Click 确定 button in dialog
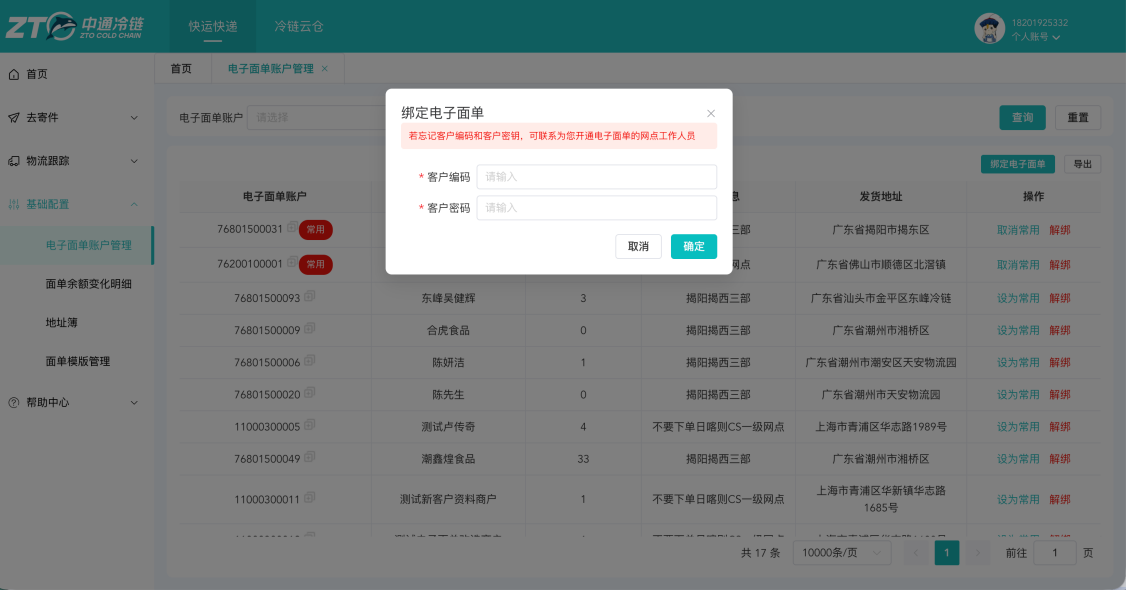 [x=694, y=246]
